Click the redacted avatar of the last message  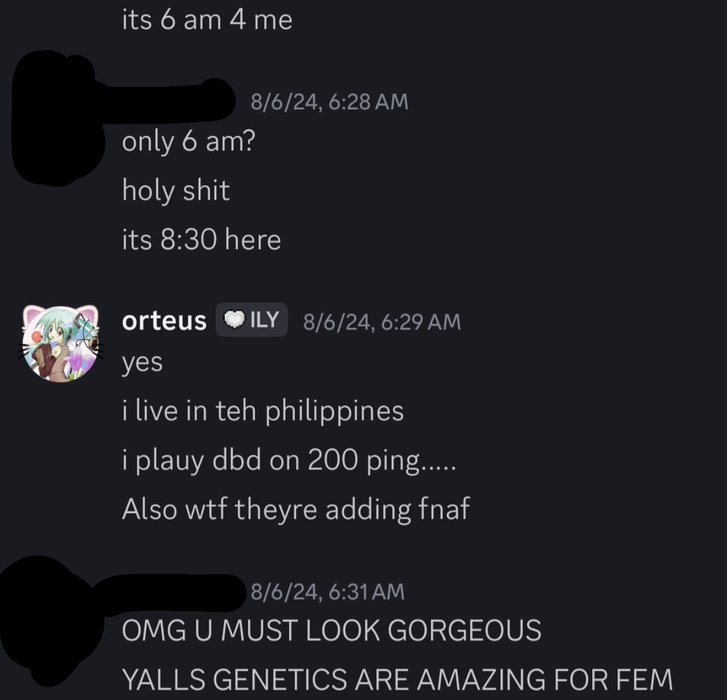tap(51, 621)
